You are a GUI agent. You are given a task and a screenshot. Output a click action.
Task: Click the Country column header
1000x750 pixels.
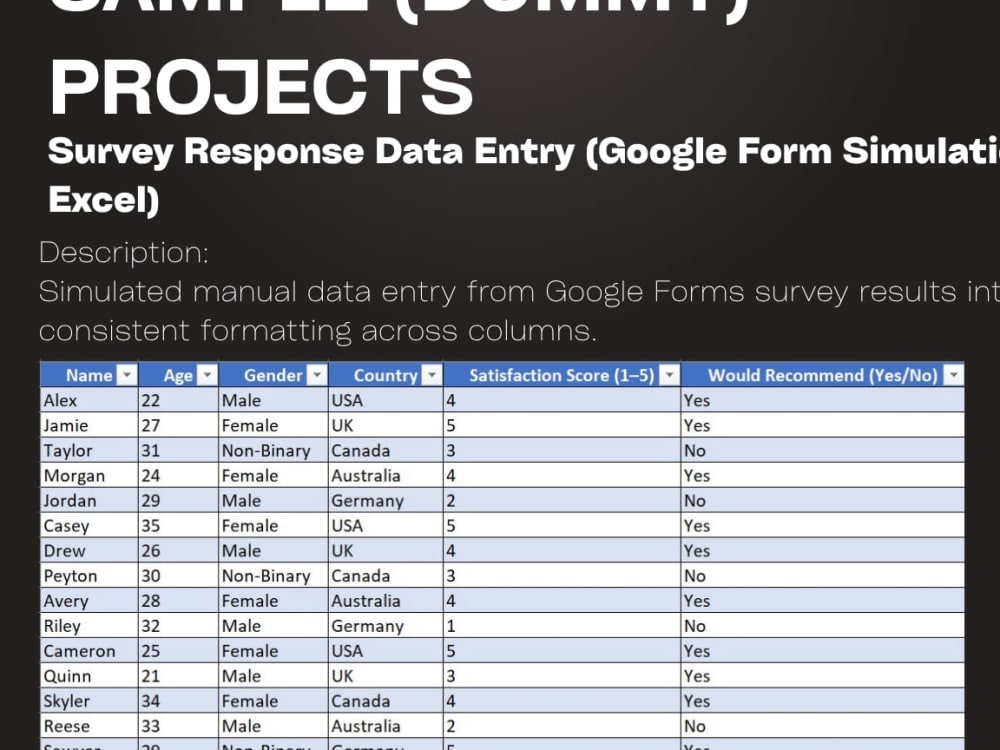click(x=385, y=375)
